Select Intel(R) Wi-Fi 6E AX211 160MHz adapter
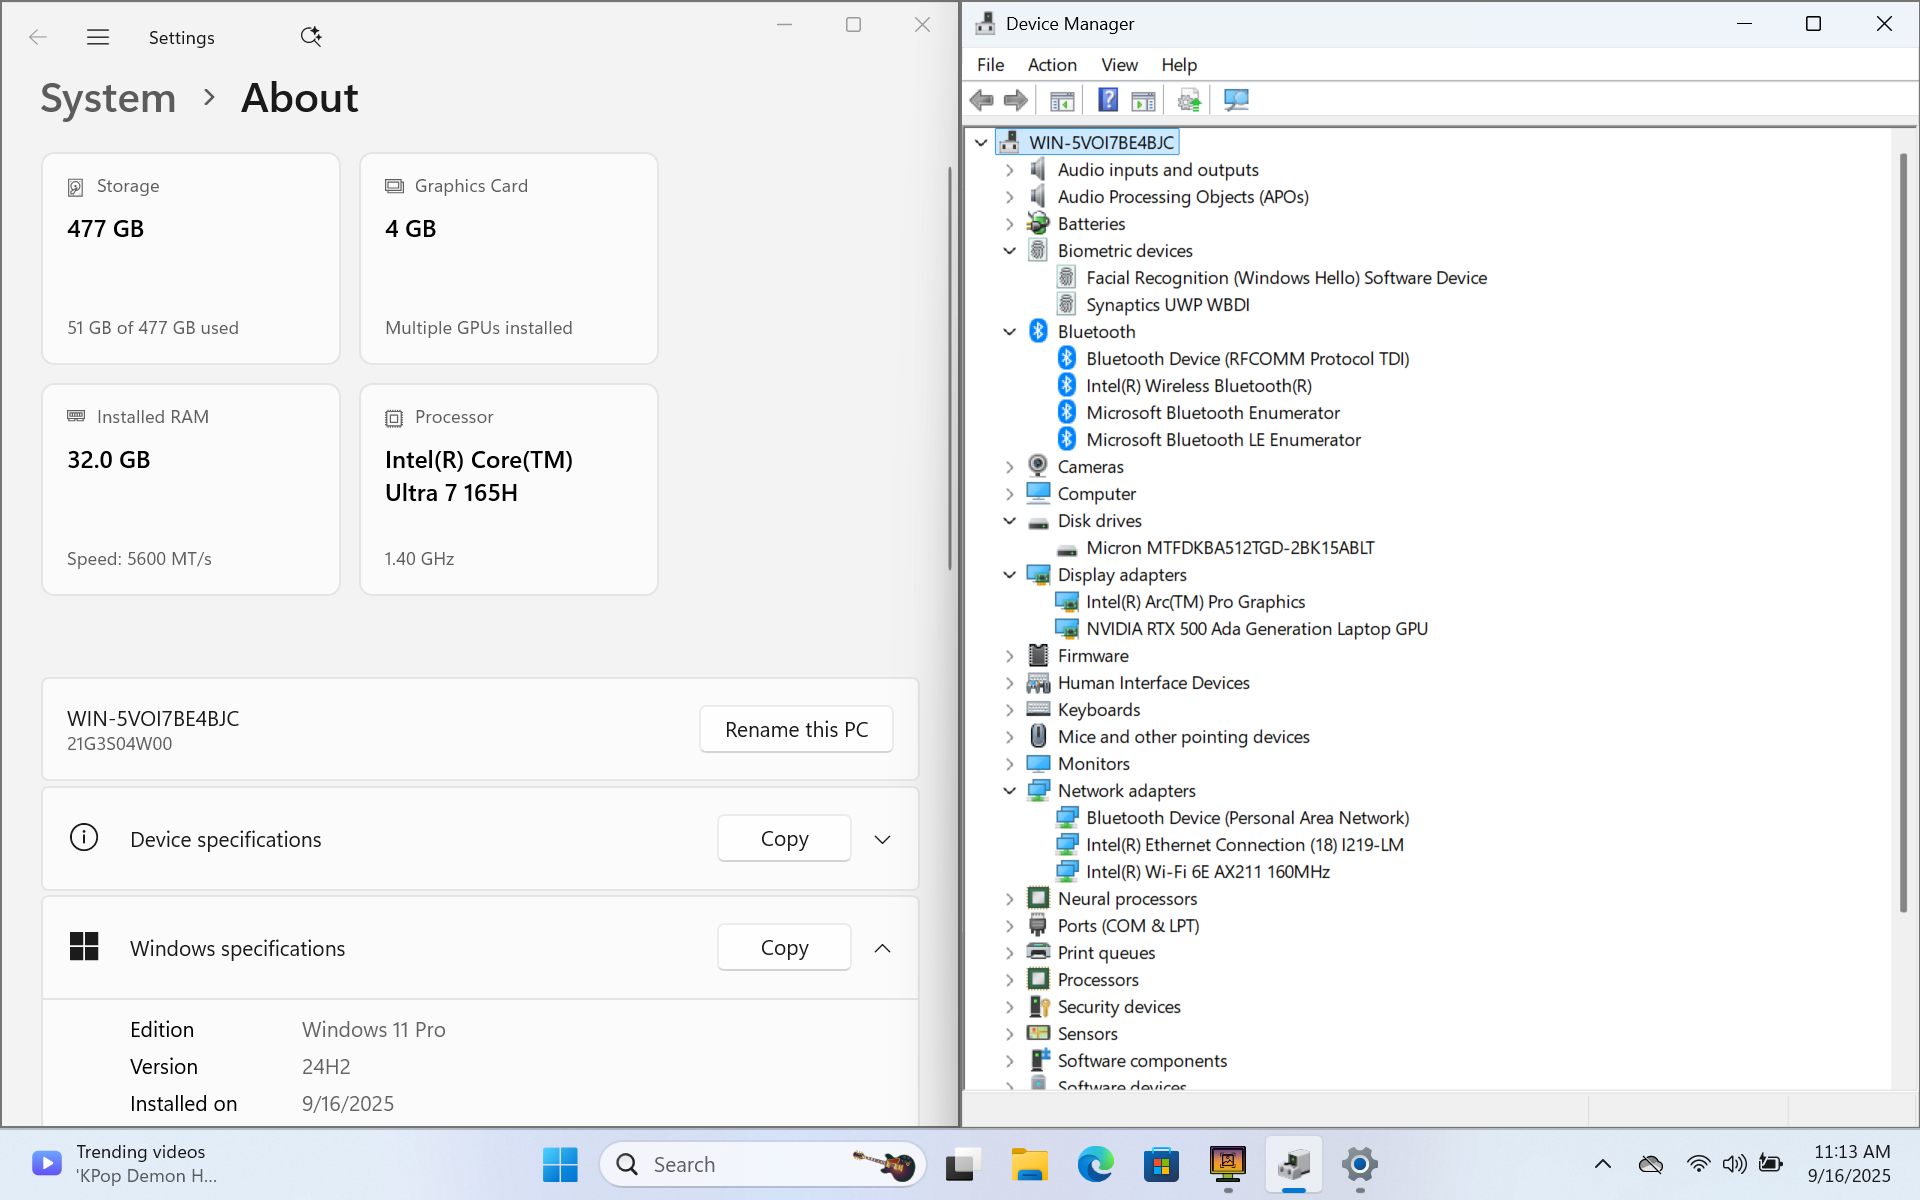Image resolution: width=1920 pixels, height=1200 pixels. 1207,872
